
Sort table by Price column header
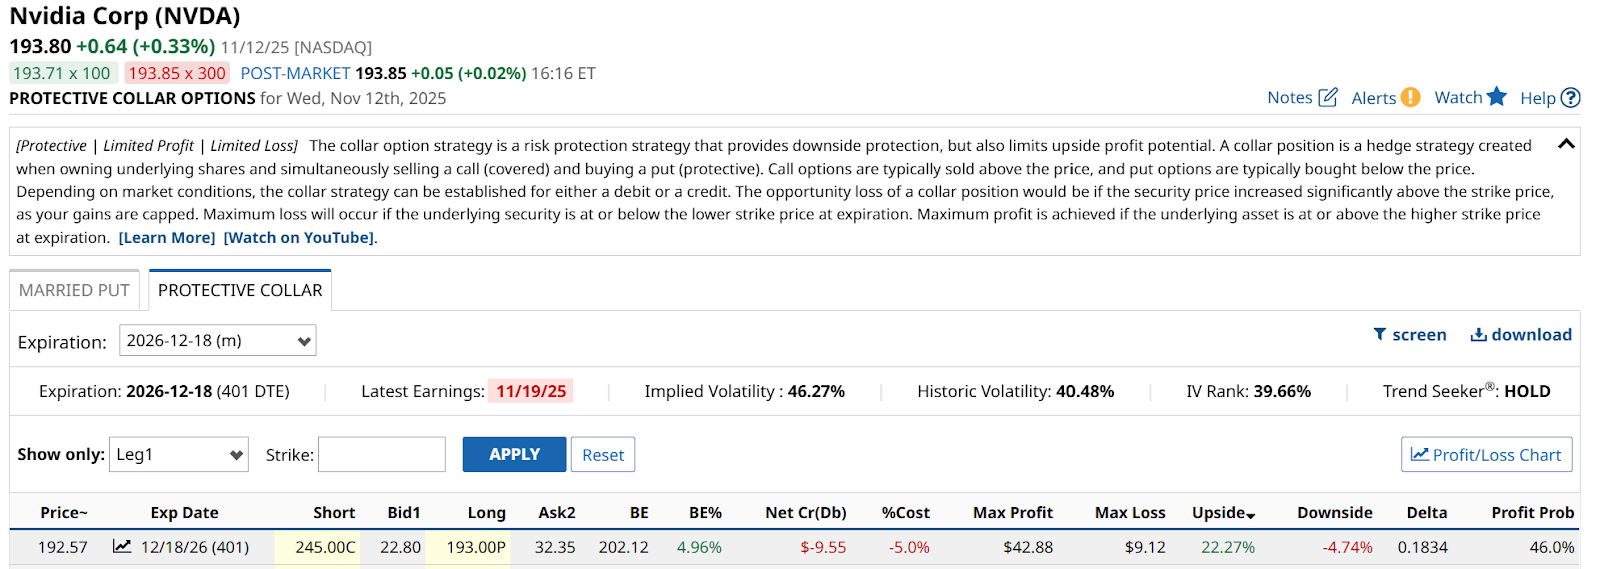click(x=64, y=512)
